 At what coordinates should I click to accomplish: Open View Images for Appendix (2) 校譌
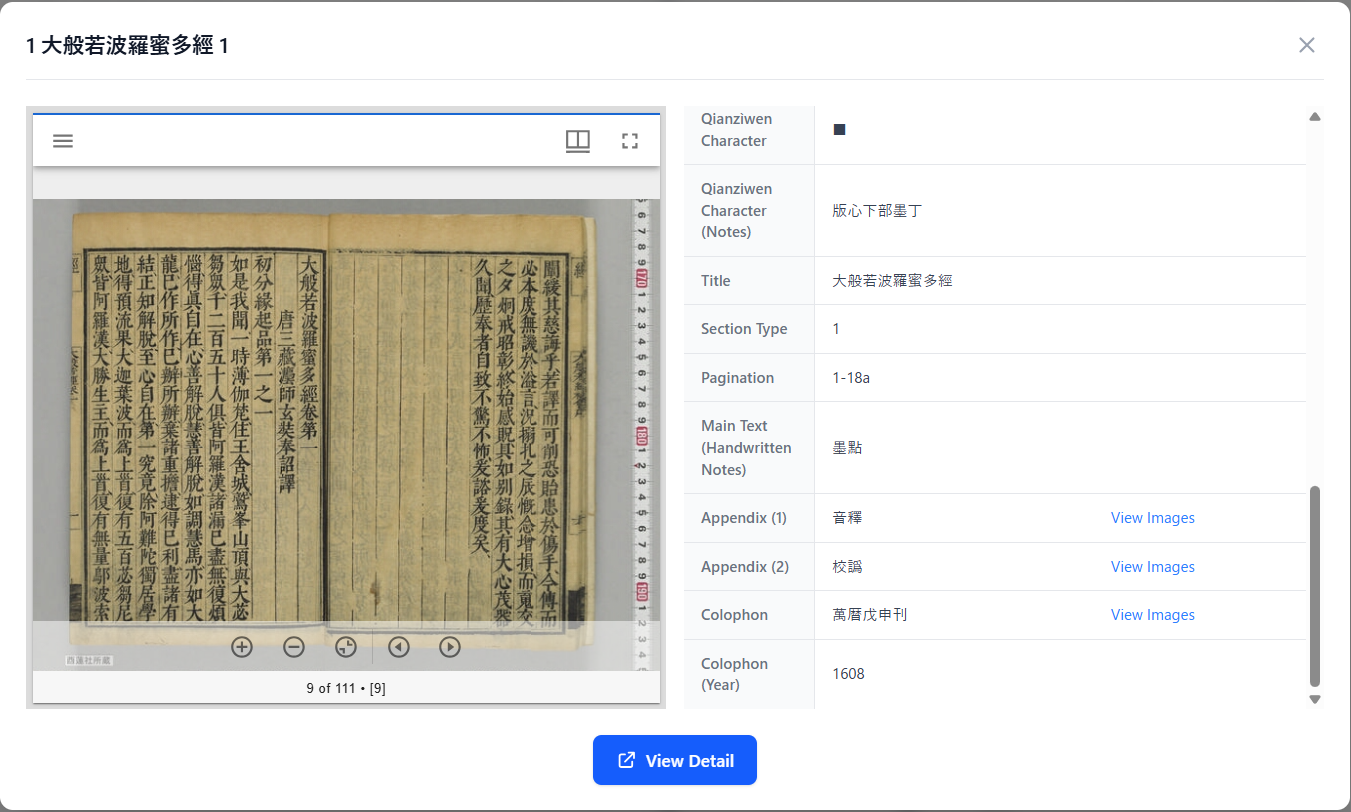[x=1152, y=567]
